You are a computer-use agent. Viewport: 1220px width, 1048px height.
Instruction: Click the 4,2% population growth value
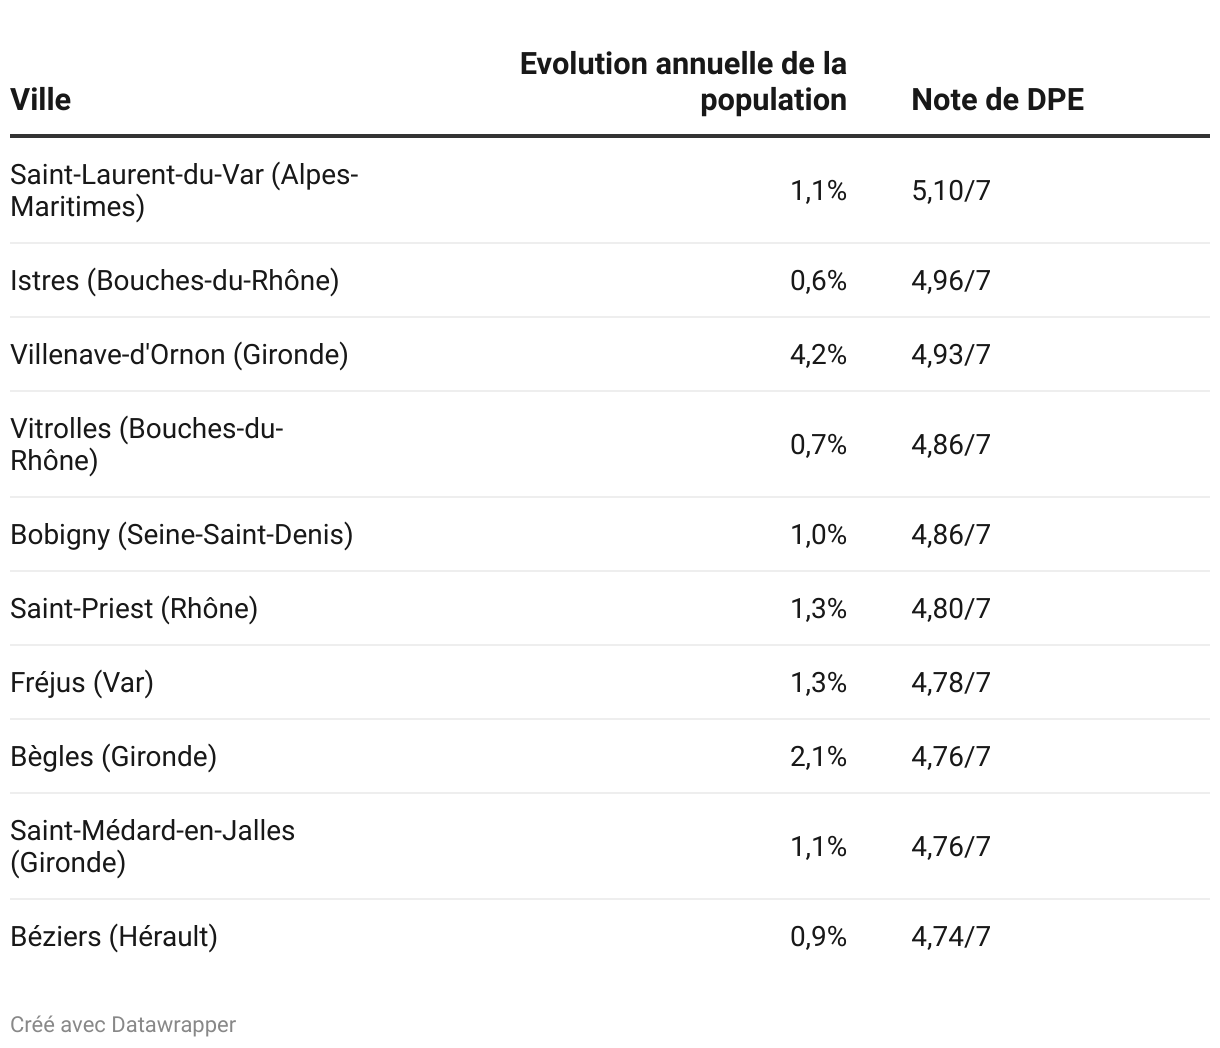(818, 354)
